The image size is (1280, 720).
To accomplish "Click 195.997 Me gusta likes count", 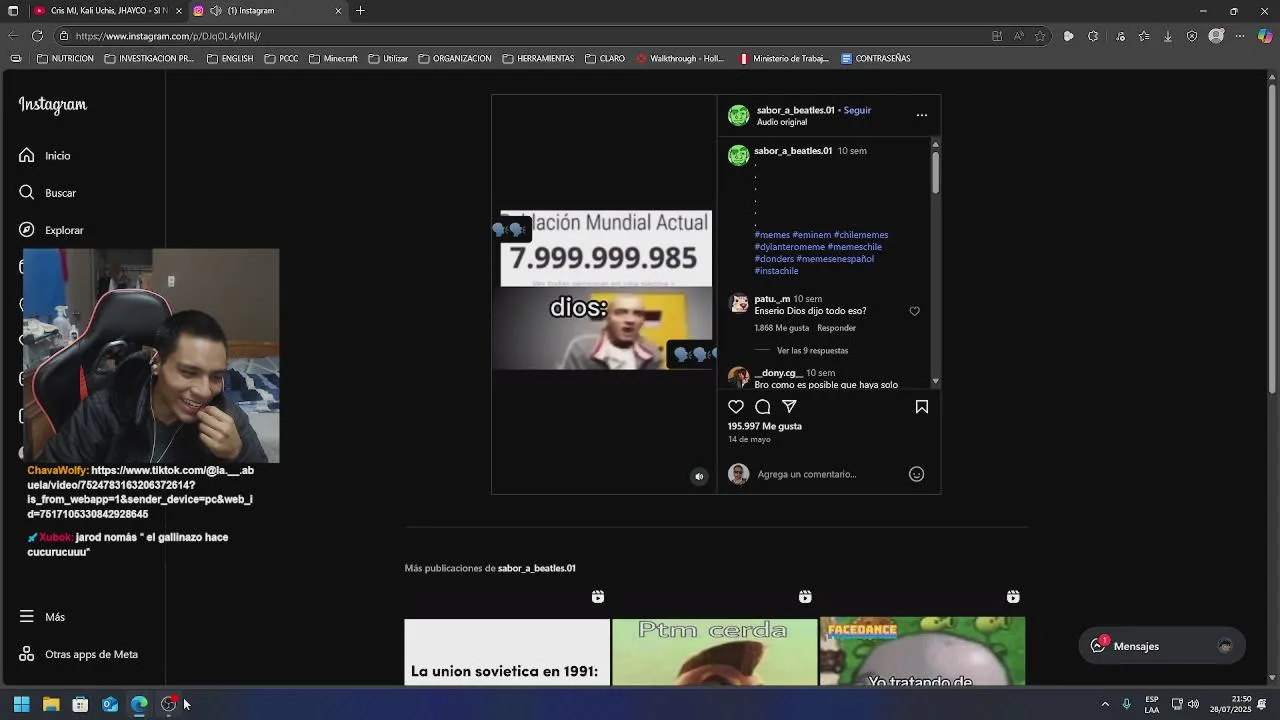I will pos(765,426).
